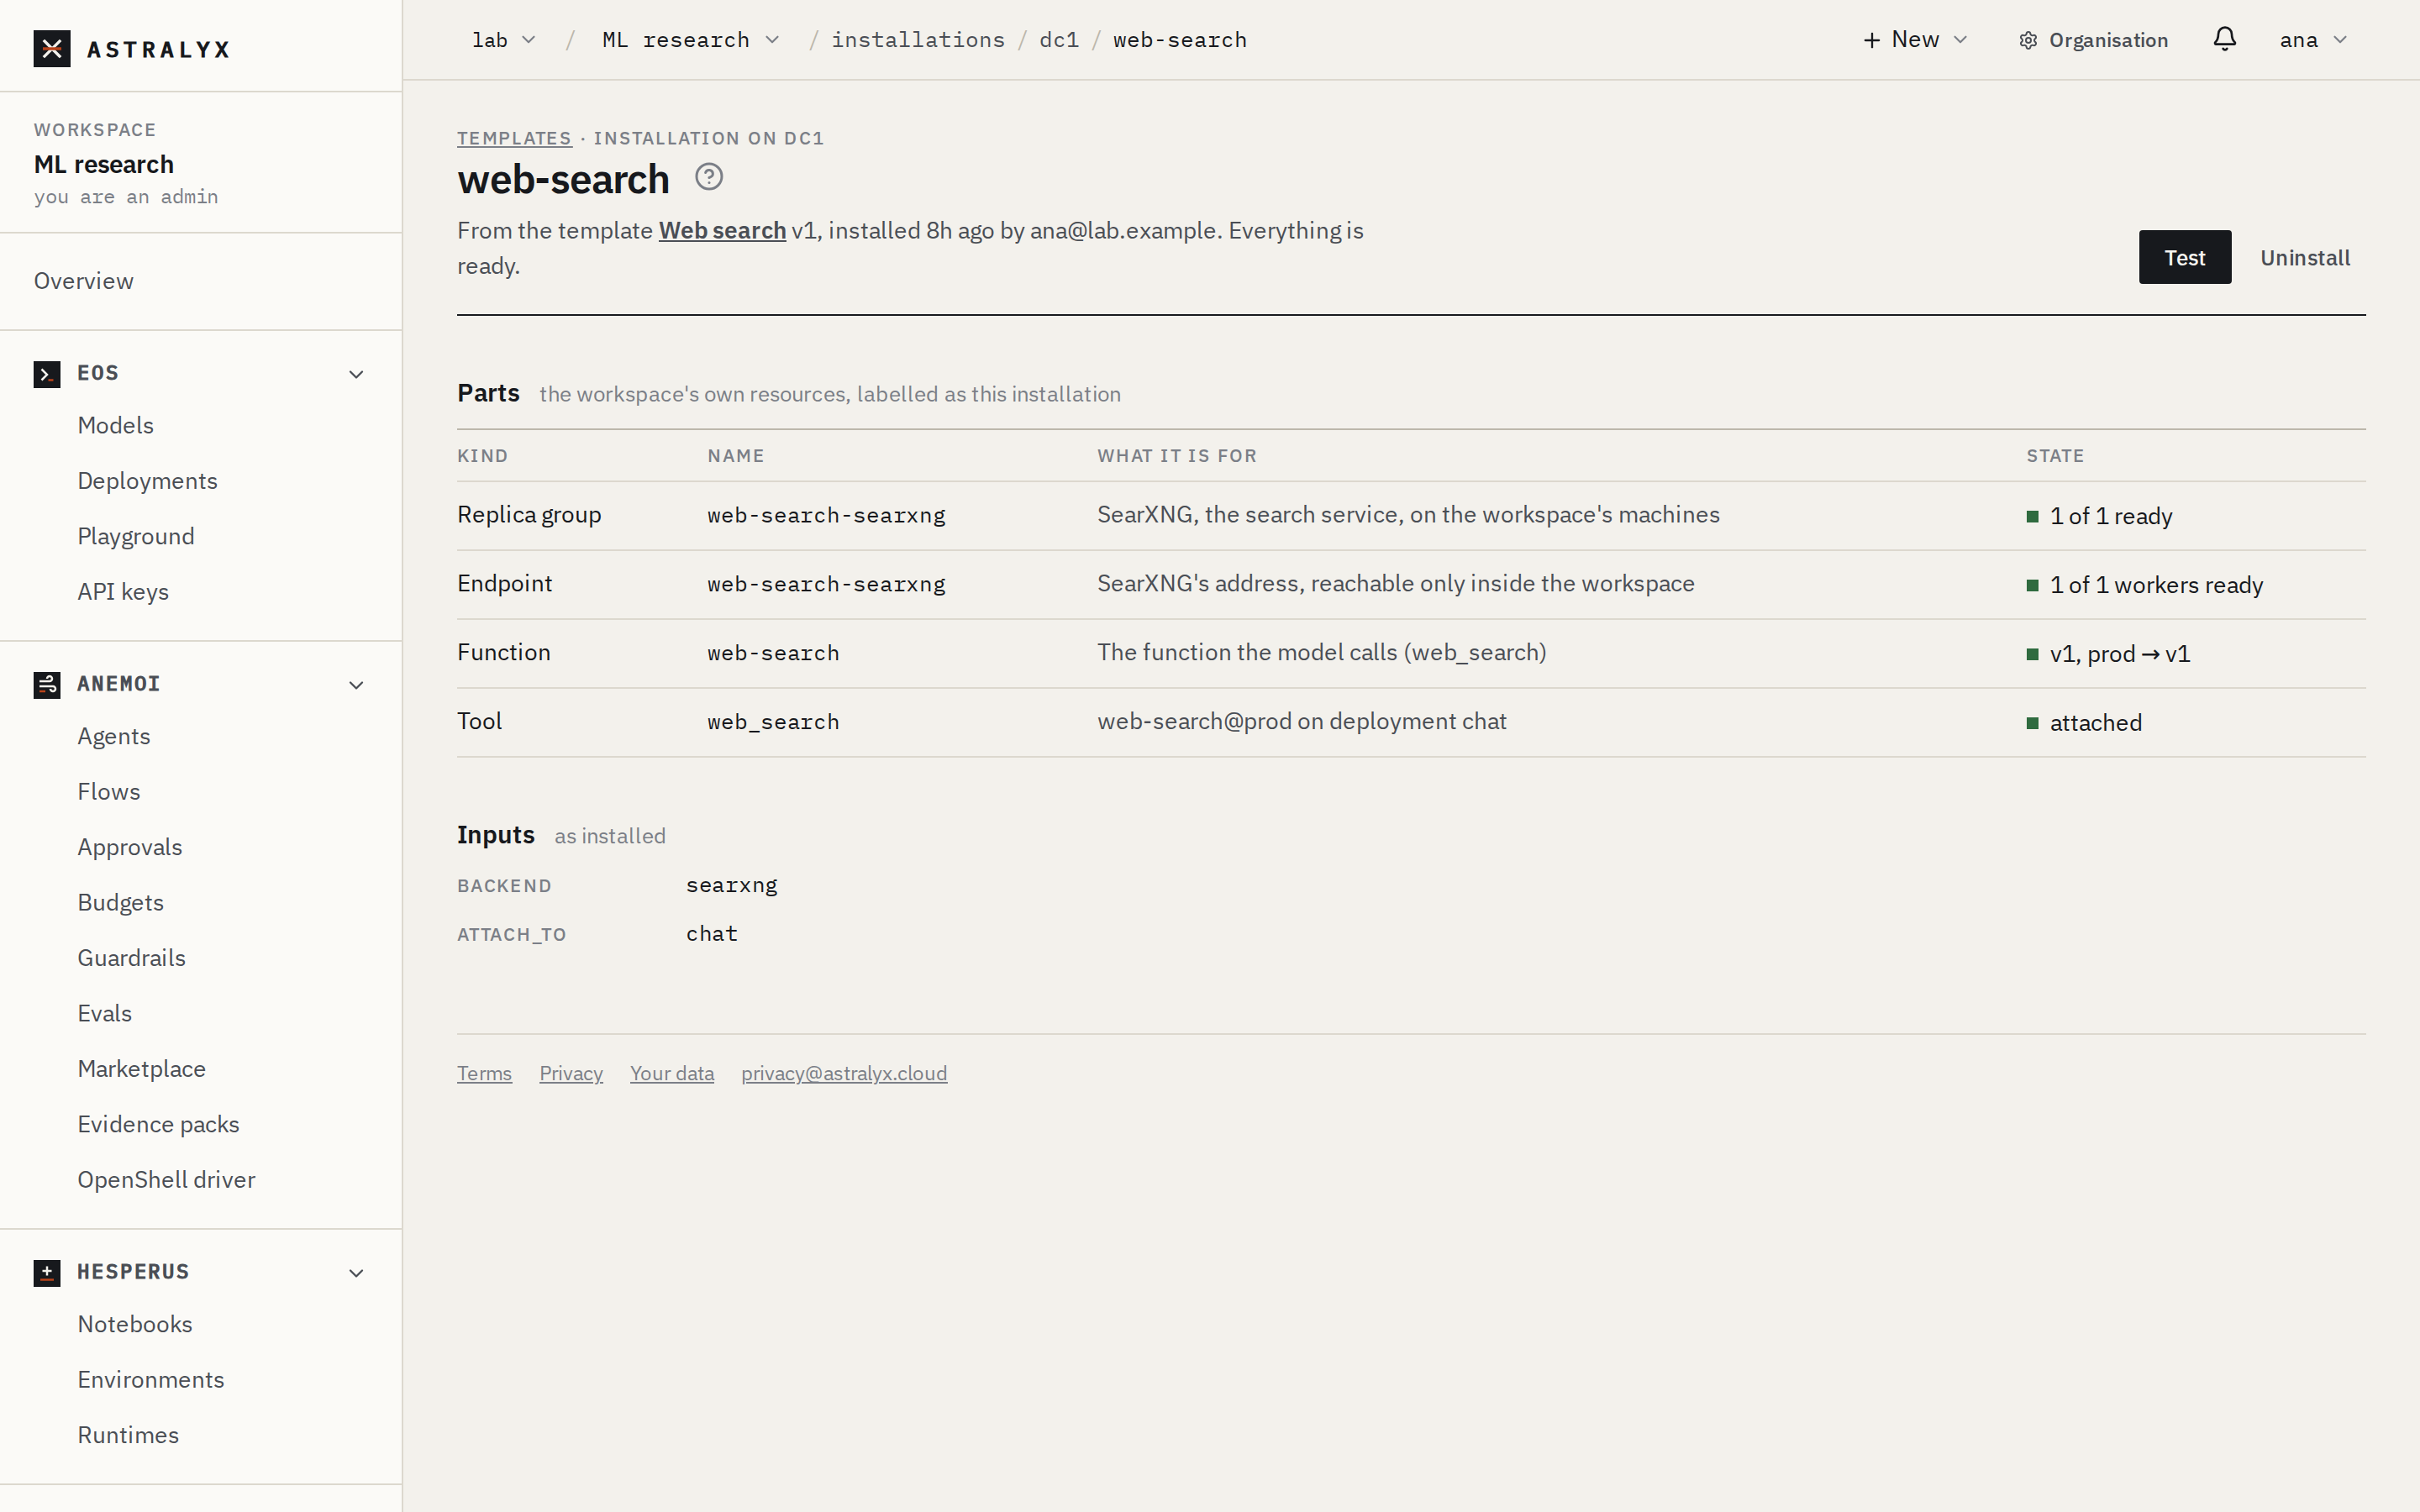Open API keys page
Image resolution: width=2420 pixels, height=1512 pixels.
pos(123,592)
